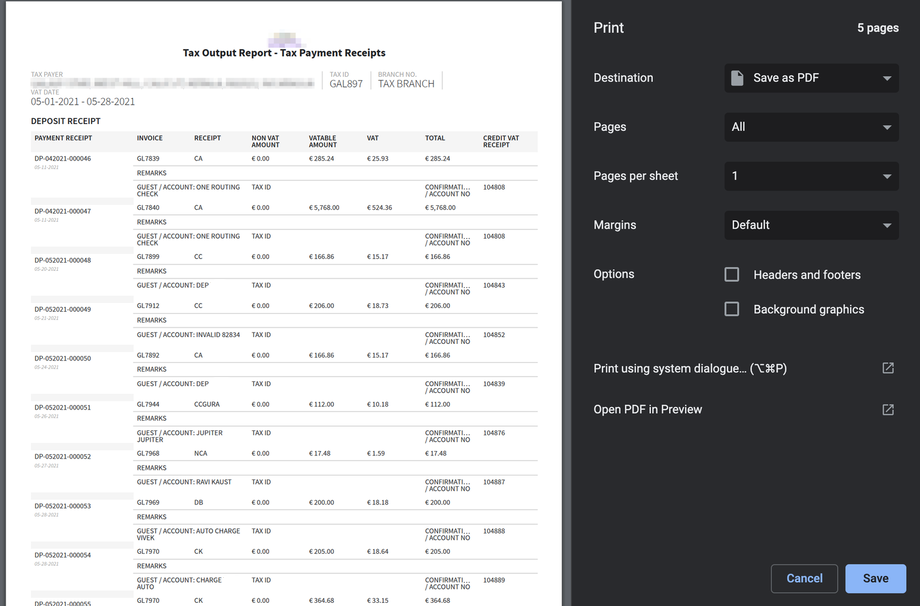Click invoice number GL7944

coord(148,404)
